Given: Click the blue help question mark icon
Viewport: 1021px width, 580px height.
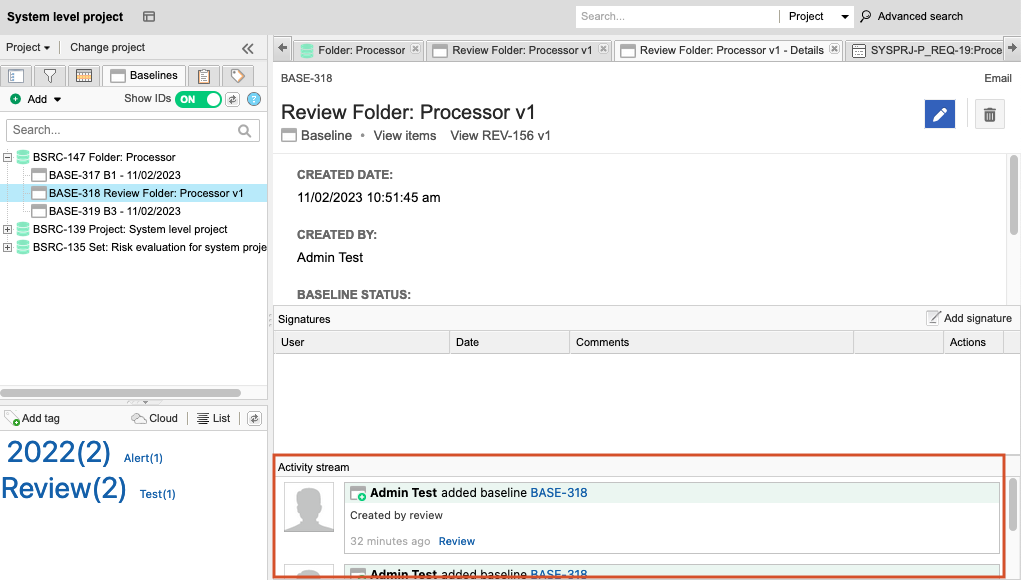Looking at the screenshot, I should [x=254, y=99].
